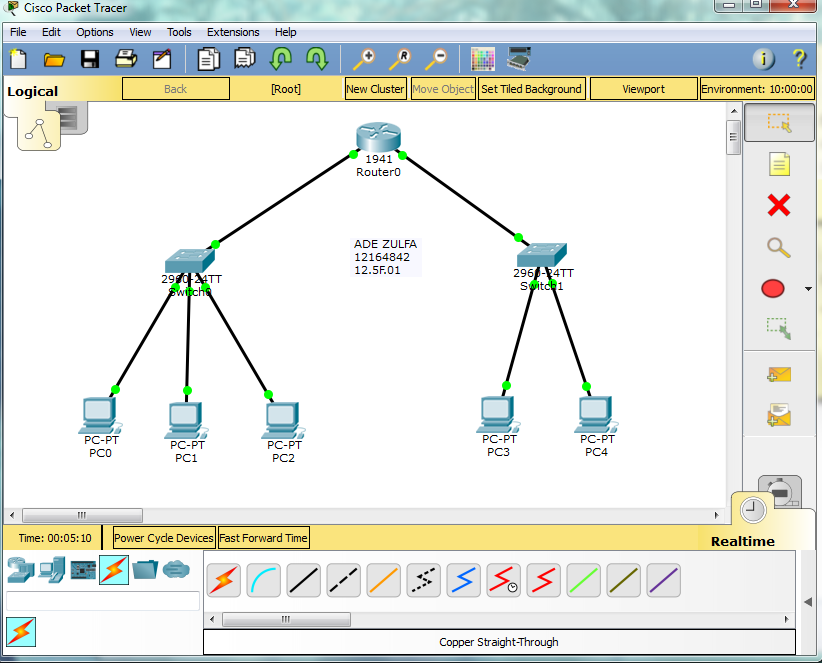
Task: Open End Devices category
Action: pos(52,570)
